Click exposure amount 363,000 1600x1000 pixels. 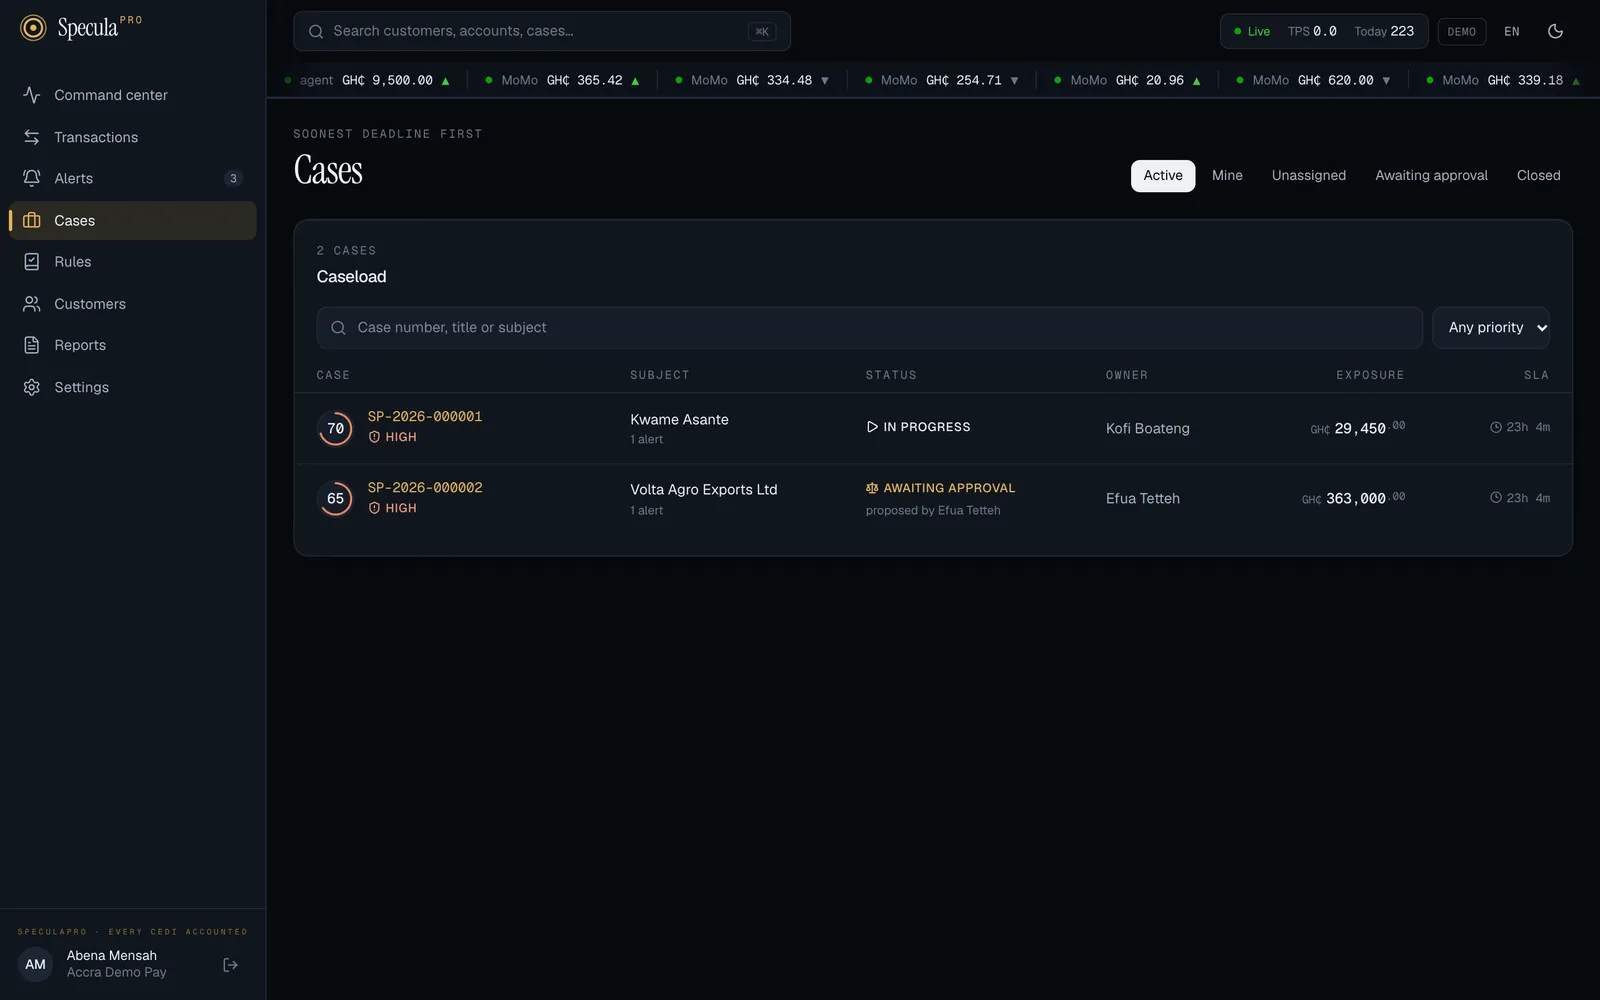click(1353, 498)
